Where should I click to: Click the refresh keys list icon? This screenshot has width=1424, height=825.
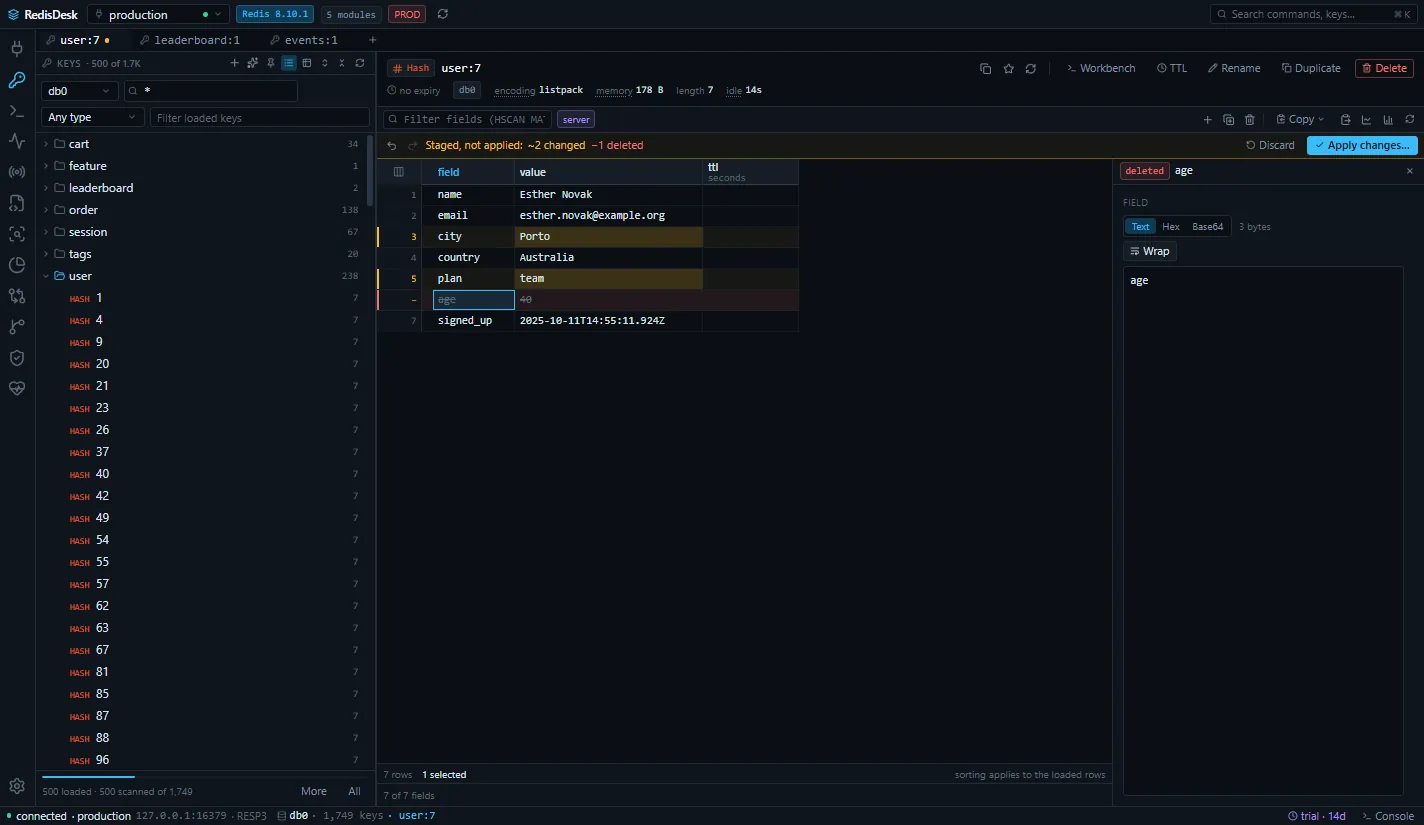tap(360, 63)
